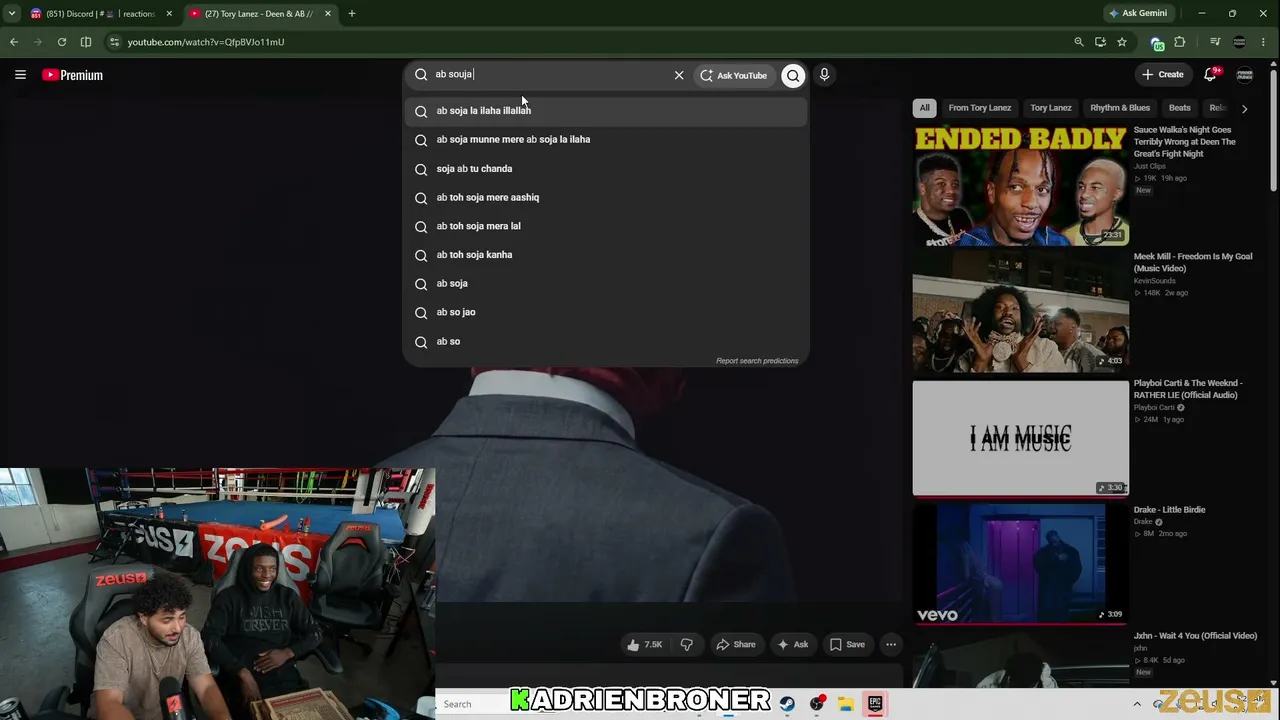Expand the browser tab search dropdown
This screenshot has width=1280, height=720.
[12, 14]
